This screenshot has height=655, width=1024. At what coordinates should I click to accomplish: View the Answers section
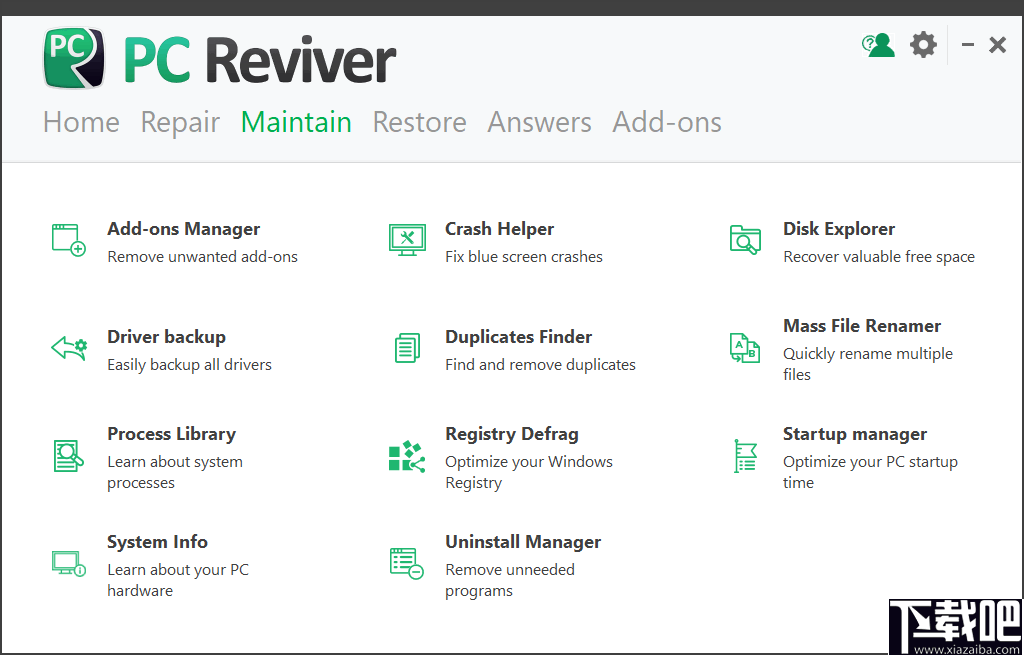(539, 122)
